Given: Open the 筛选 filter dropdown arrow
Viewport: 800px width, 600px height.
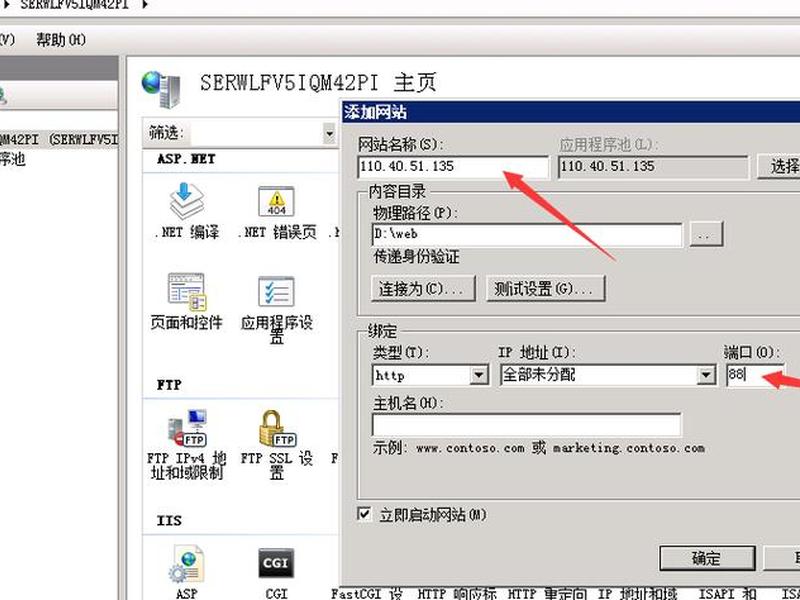Looking at the screenshot, I should [x=330, y=134].
